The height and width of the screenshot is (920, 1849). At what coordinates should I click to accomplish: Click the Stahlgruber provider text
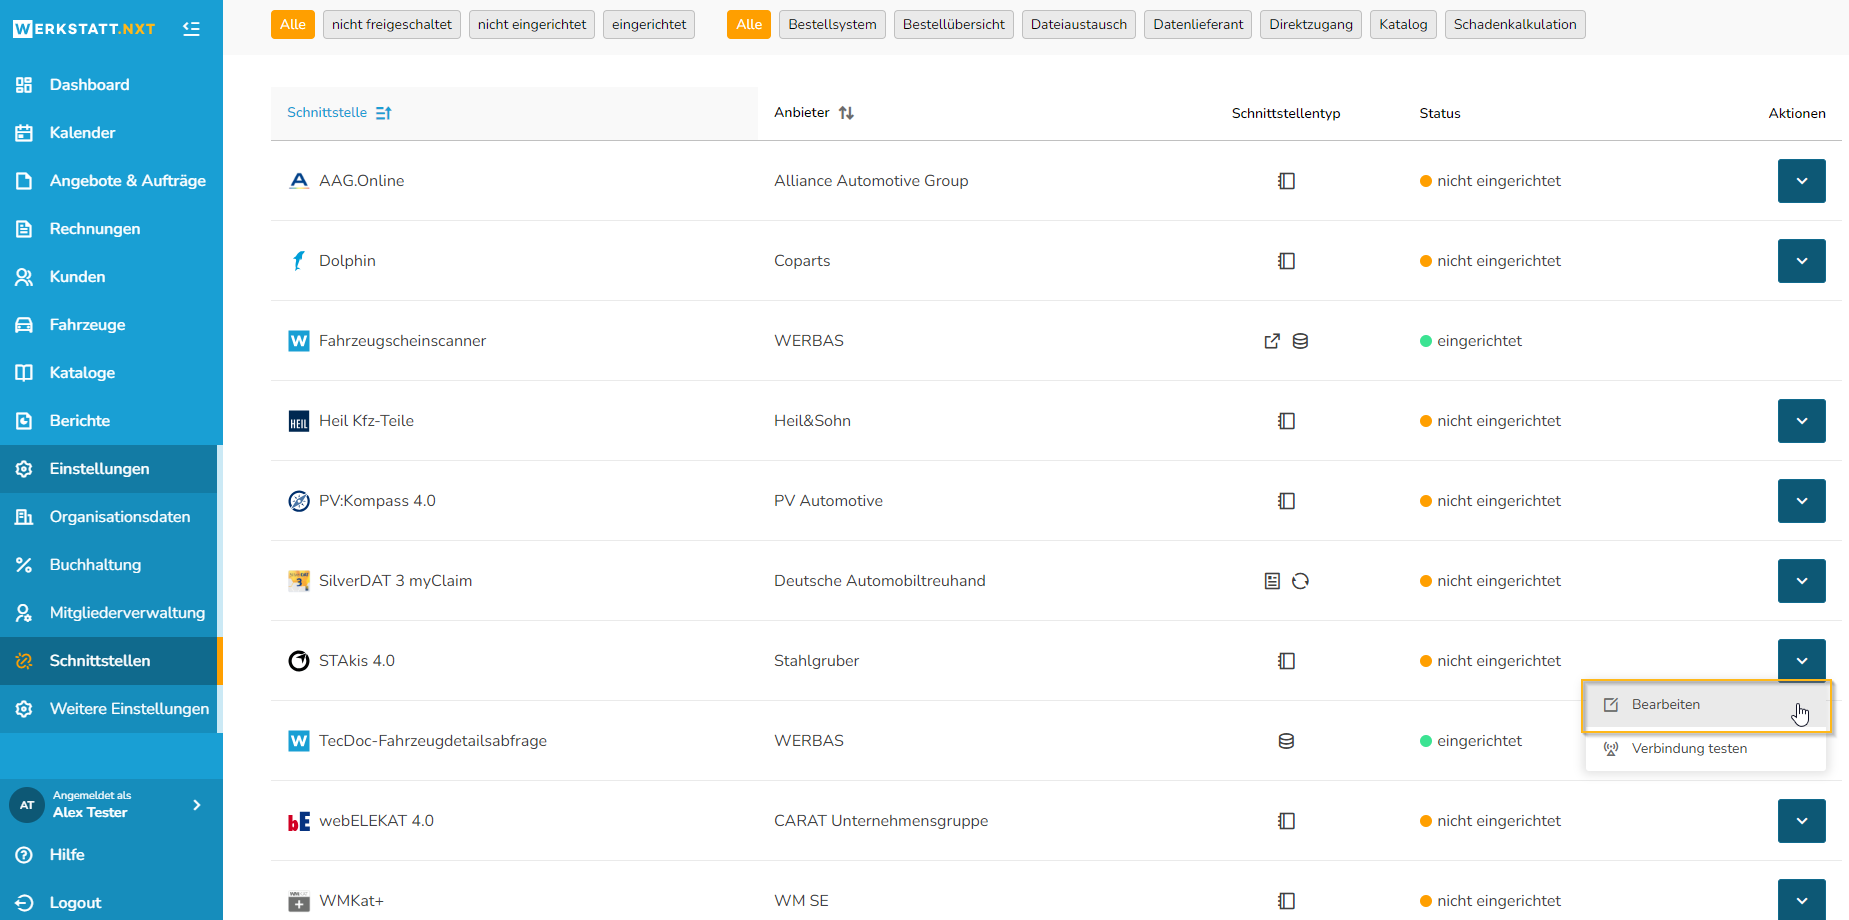point(816,661)
